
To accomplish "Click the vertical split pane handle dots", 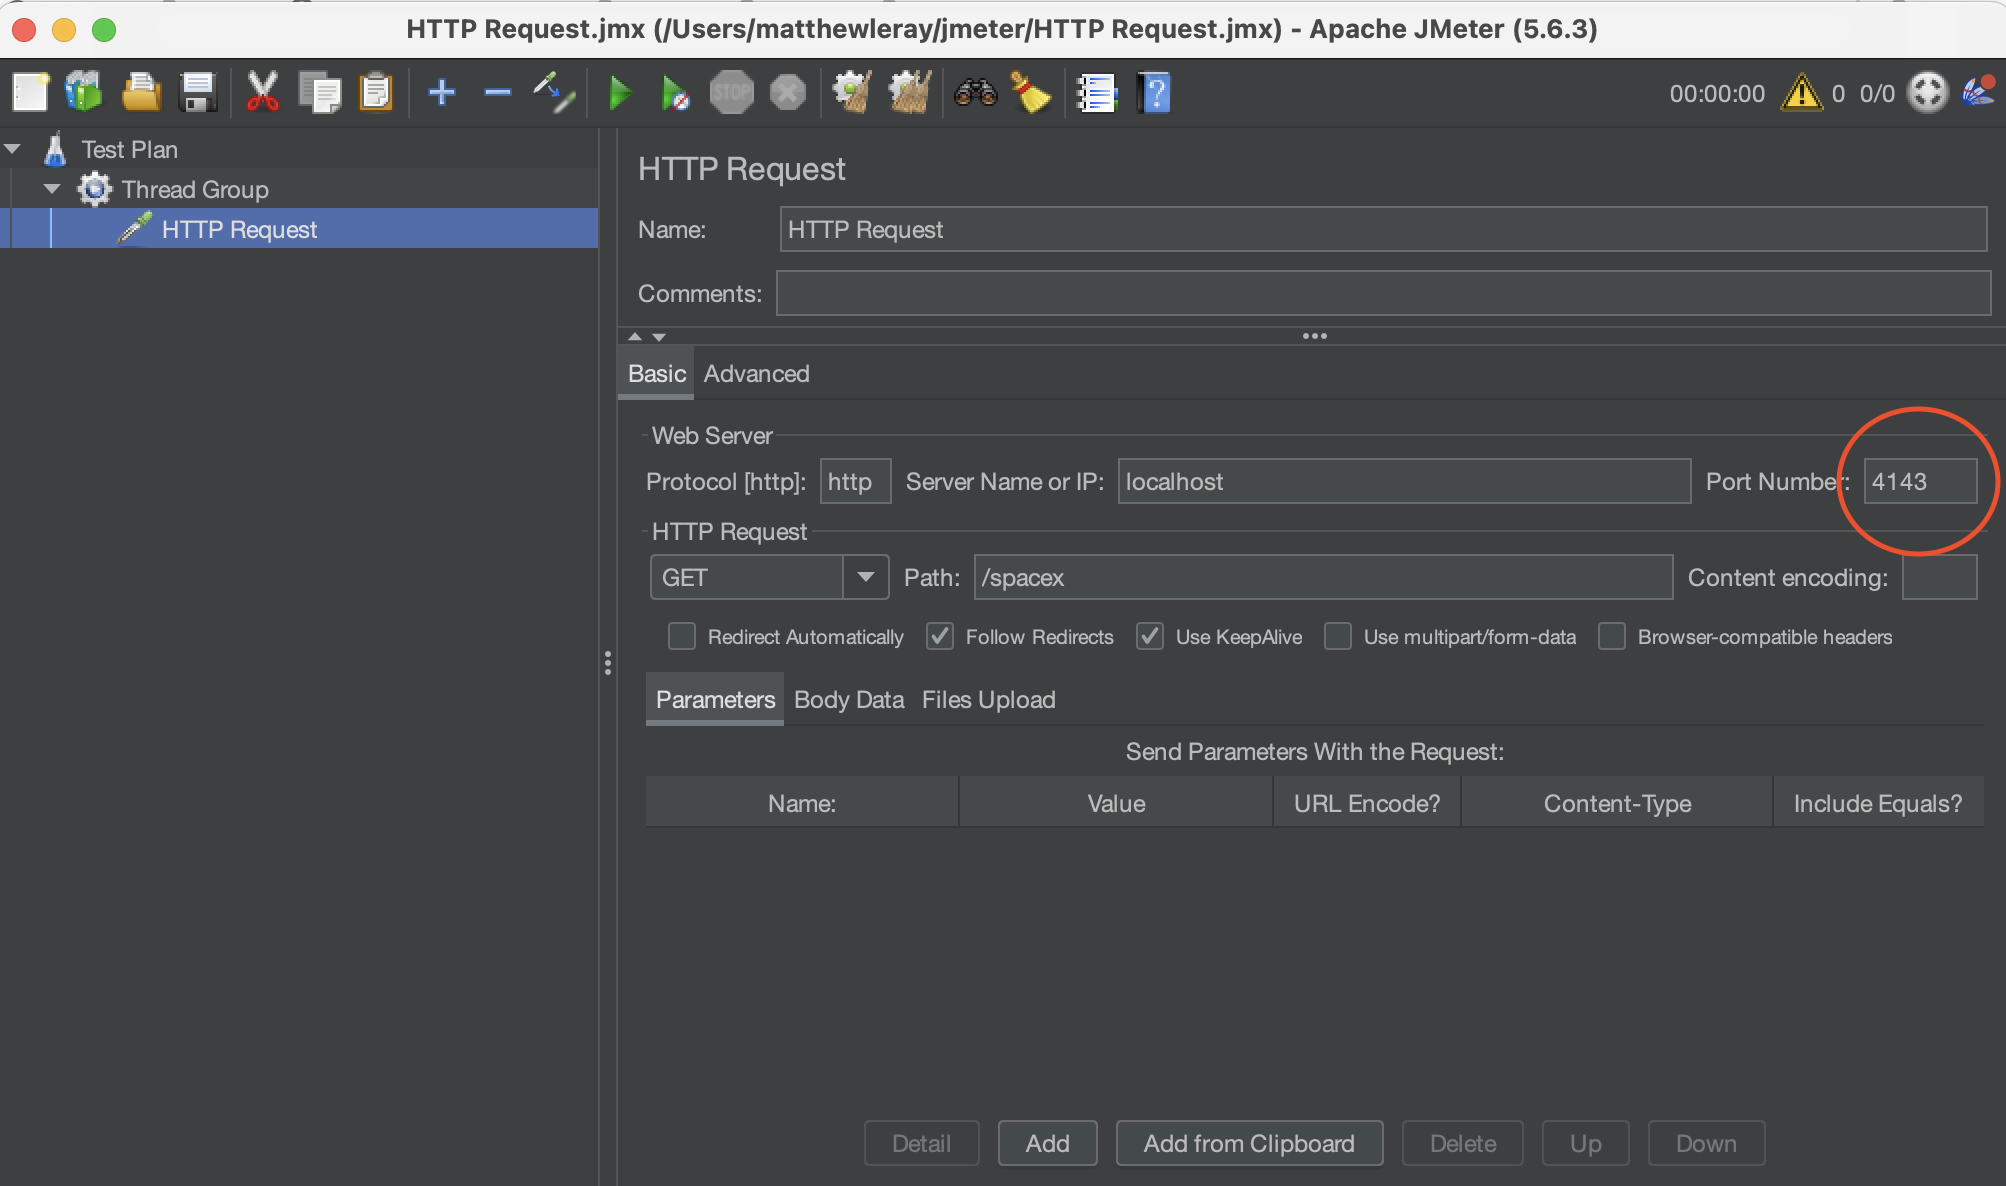I will coord(607,663).
